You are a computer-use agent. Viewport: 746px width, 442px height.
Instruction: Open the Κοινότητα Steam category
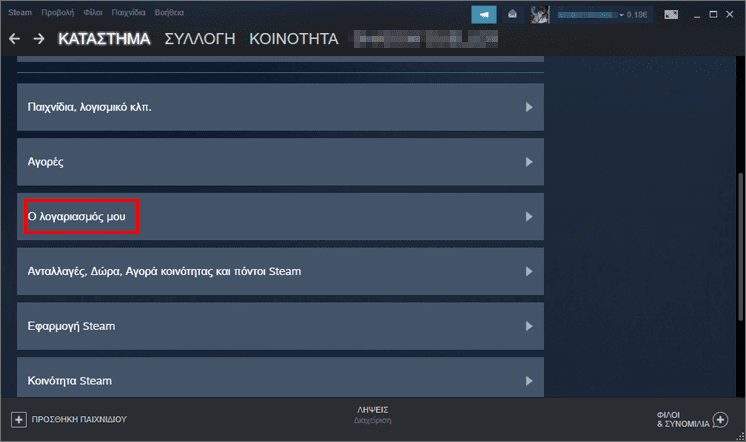pos(280,378)
